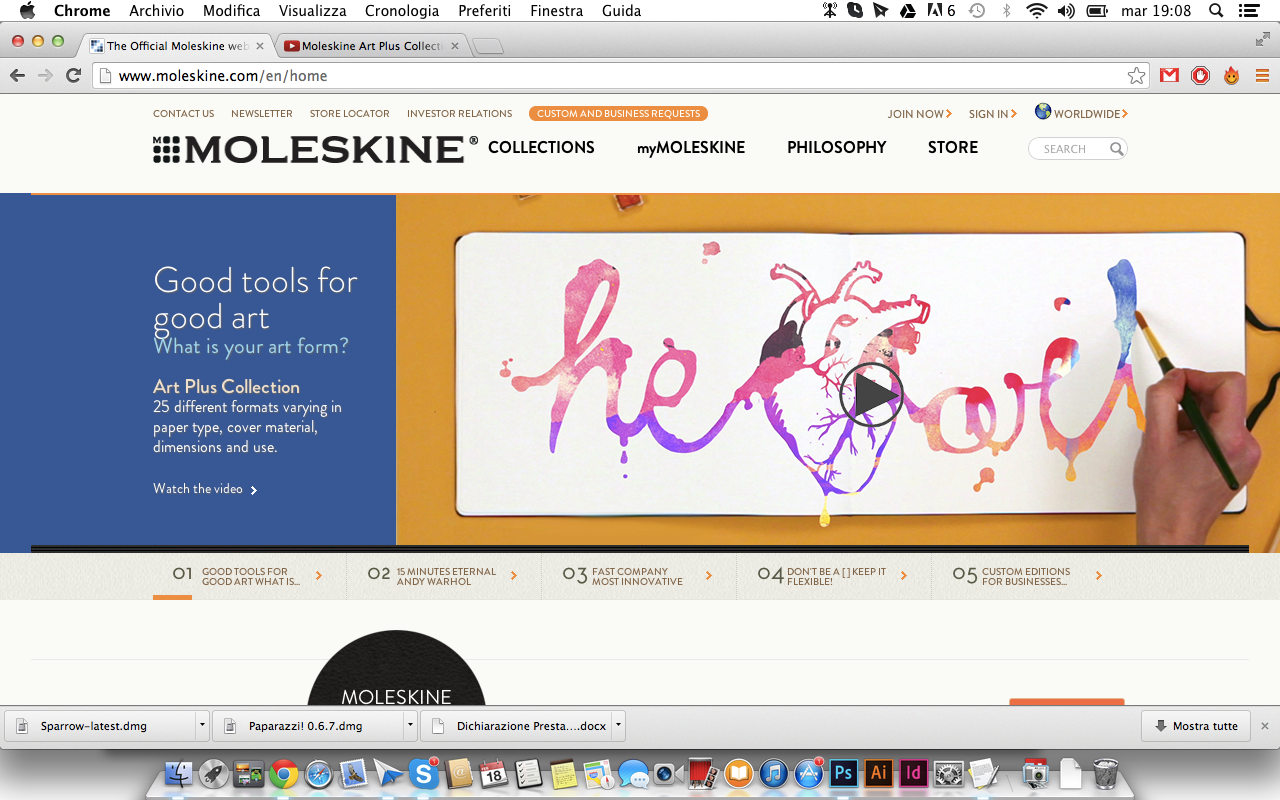Image resolution: width=1280 pixels, height=800 pixels.
Task: Open the Sparrow-latest.dmg download dropdown arrow
Action: [202, 726]
